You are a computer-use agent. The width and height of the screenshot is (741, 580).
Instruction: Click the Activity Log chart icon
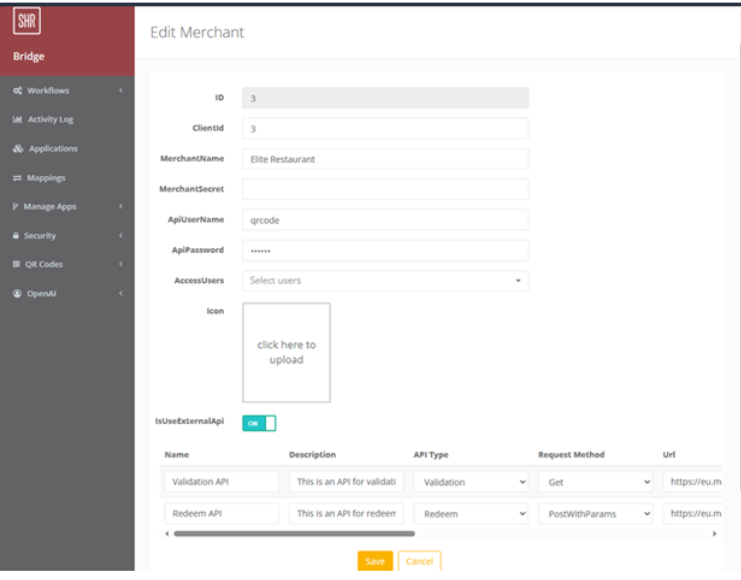point(17,119)
